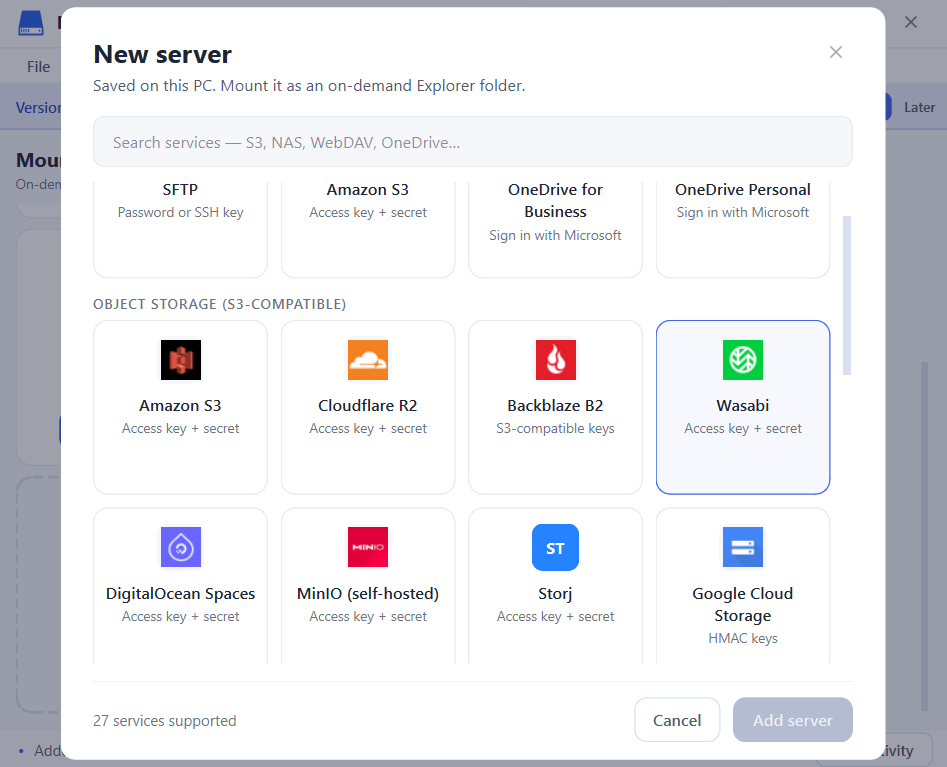The image size is (947, 767).
Task: Choose the Cloudflare R2 cloud icon
Action: [368, 360]
